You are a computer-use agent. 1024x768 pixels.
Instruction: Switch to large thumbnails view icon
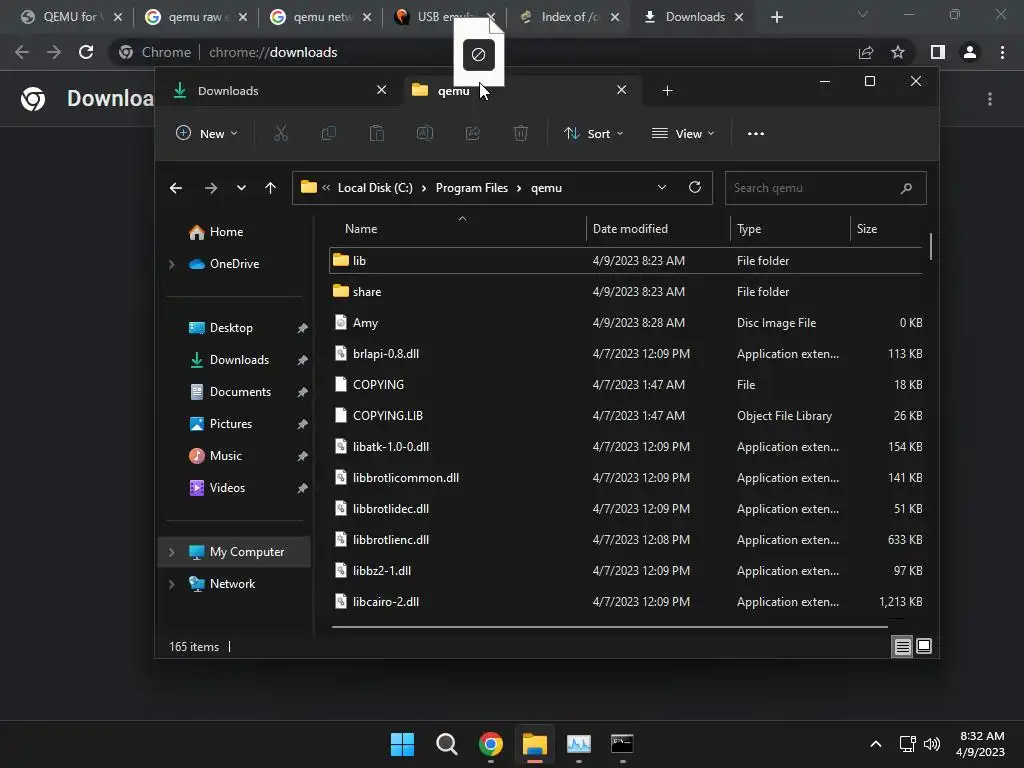point(924,647)
